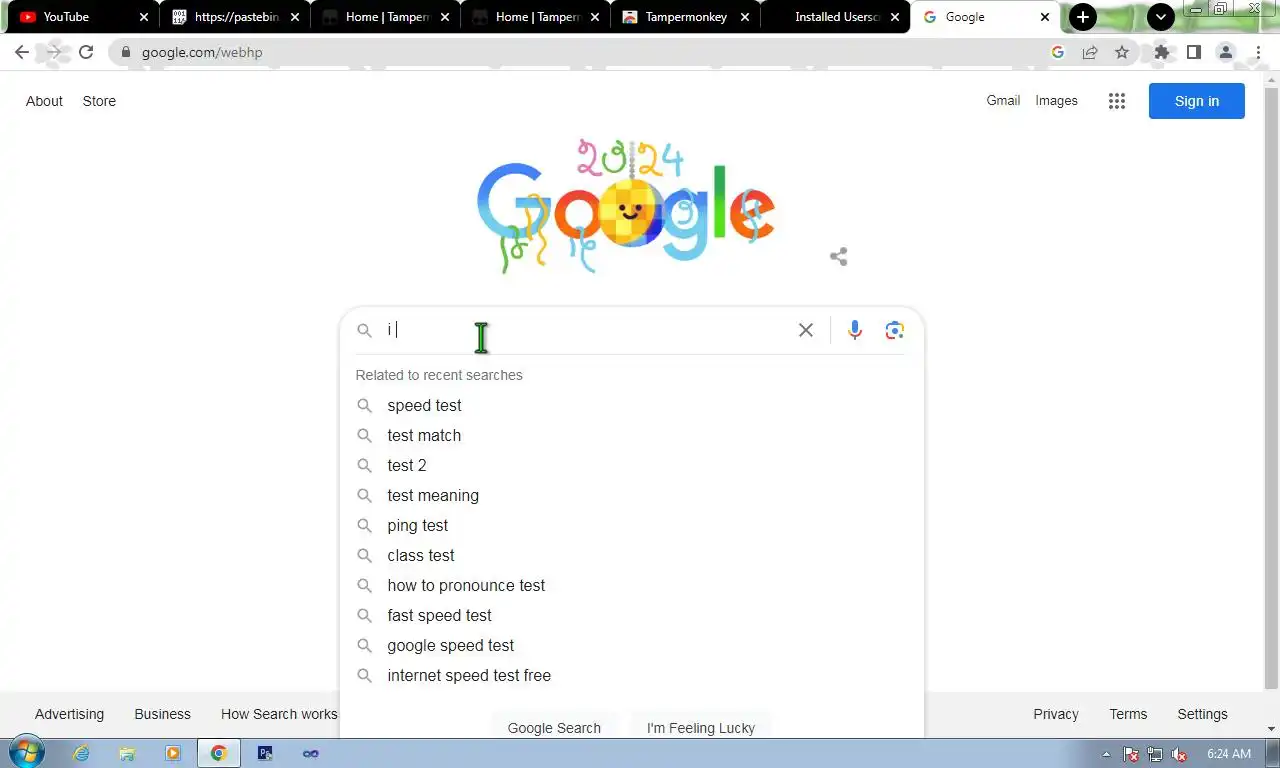Bookmark this page with the star icon
The image size is (1280, 768).
(1122, 52)
